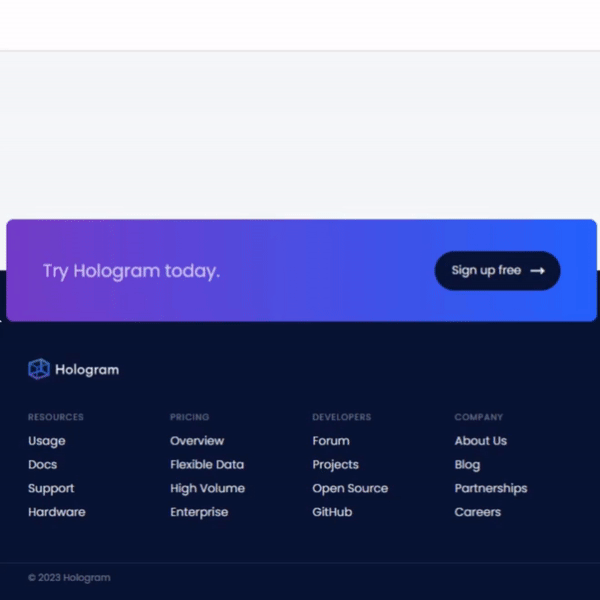600x600 pixels.
Task: Click the Enterprise pricing link
Action: pyautogui.click(x=199, y=512)
